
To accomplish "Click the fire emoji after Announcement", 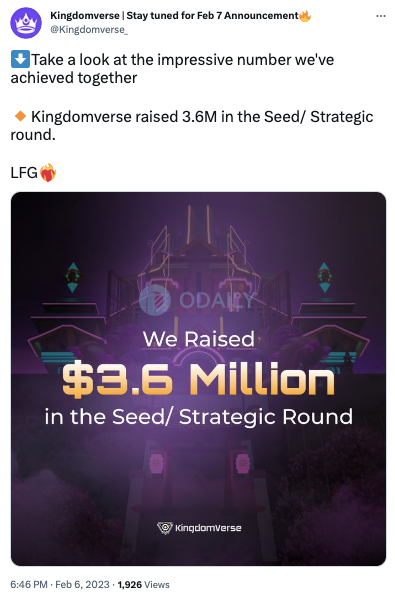I will click(x=305, y=16).
